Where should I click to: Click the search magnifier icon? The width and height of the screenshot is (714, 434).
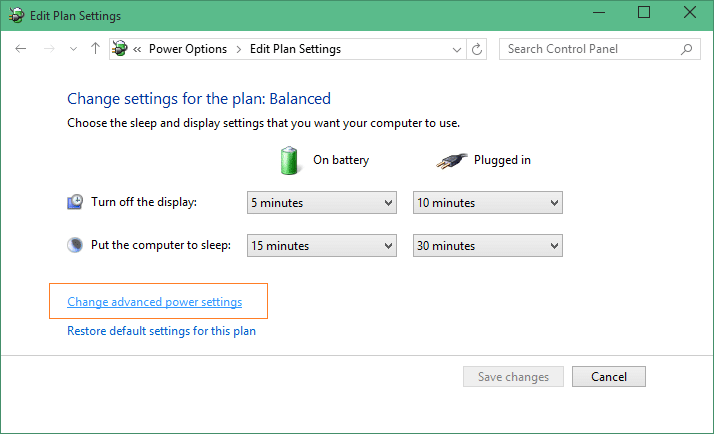(x=686, y=49)
